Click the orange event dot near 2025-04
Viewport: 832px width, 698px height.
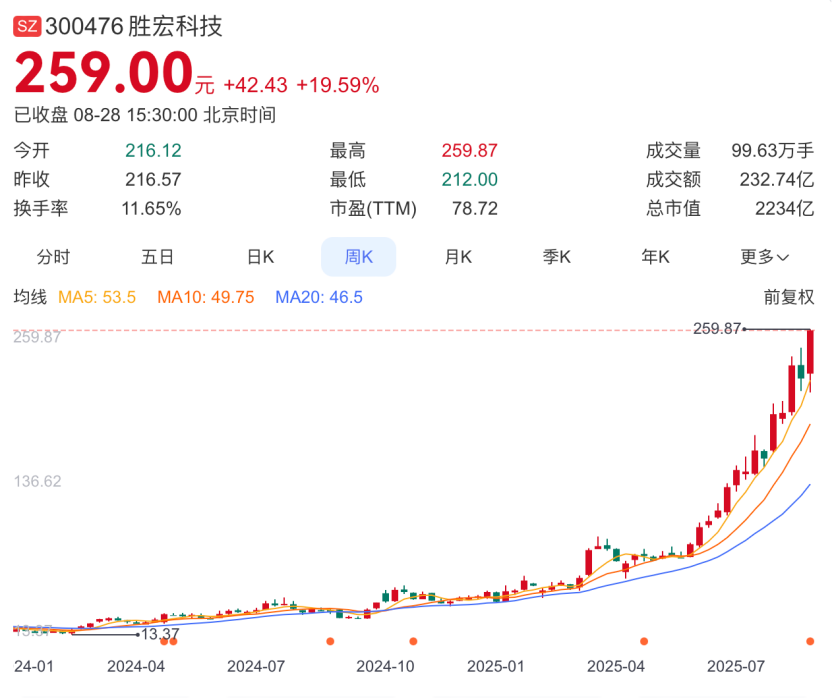(x=644, y=641)
